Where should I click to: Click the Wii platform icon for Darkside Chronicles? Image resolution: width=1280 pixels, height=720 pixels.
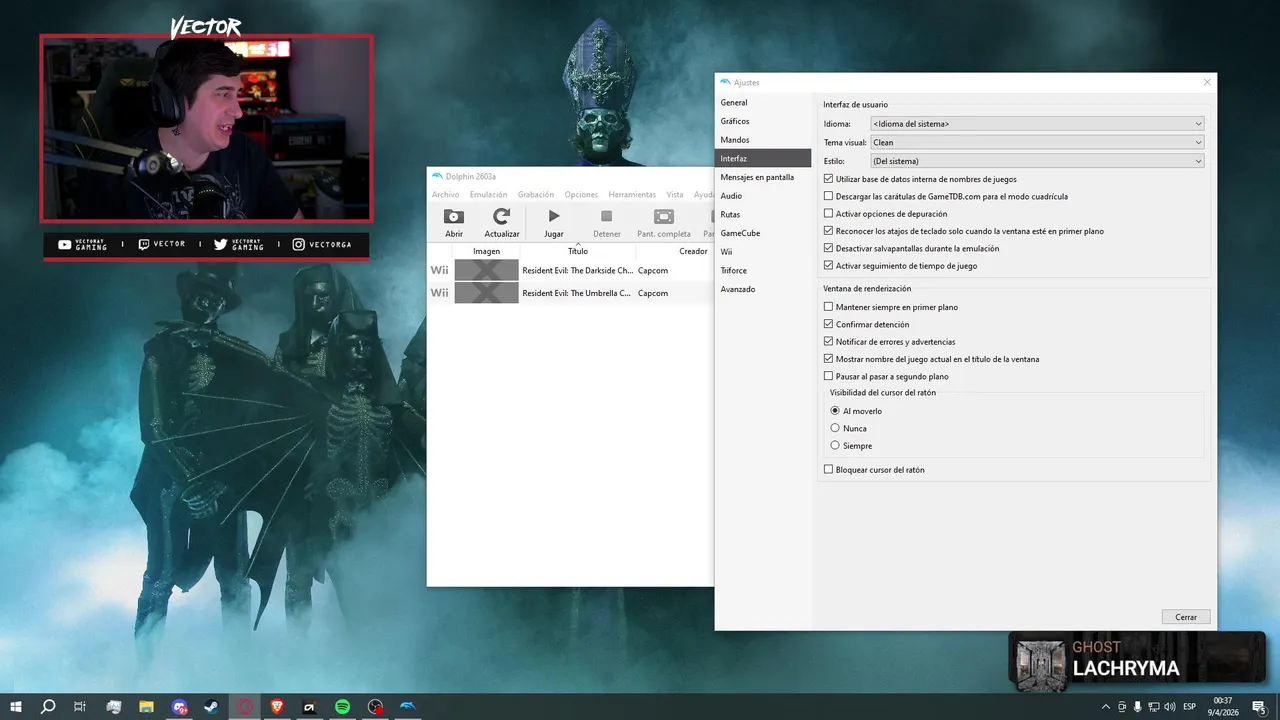440,270
